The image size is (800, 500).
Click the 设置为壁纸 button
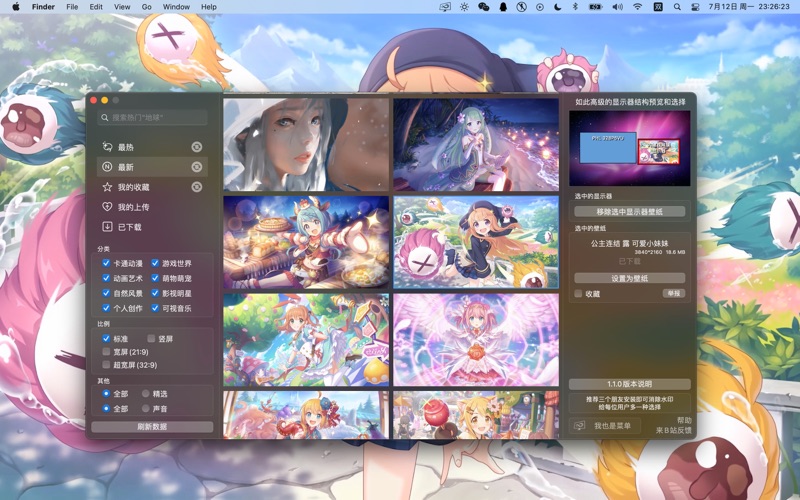(630, 279)
